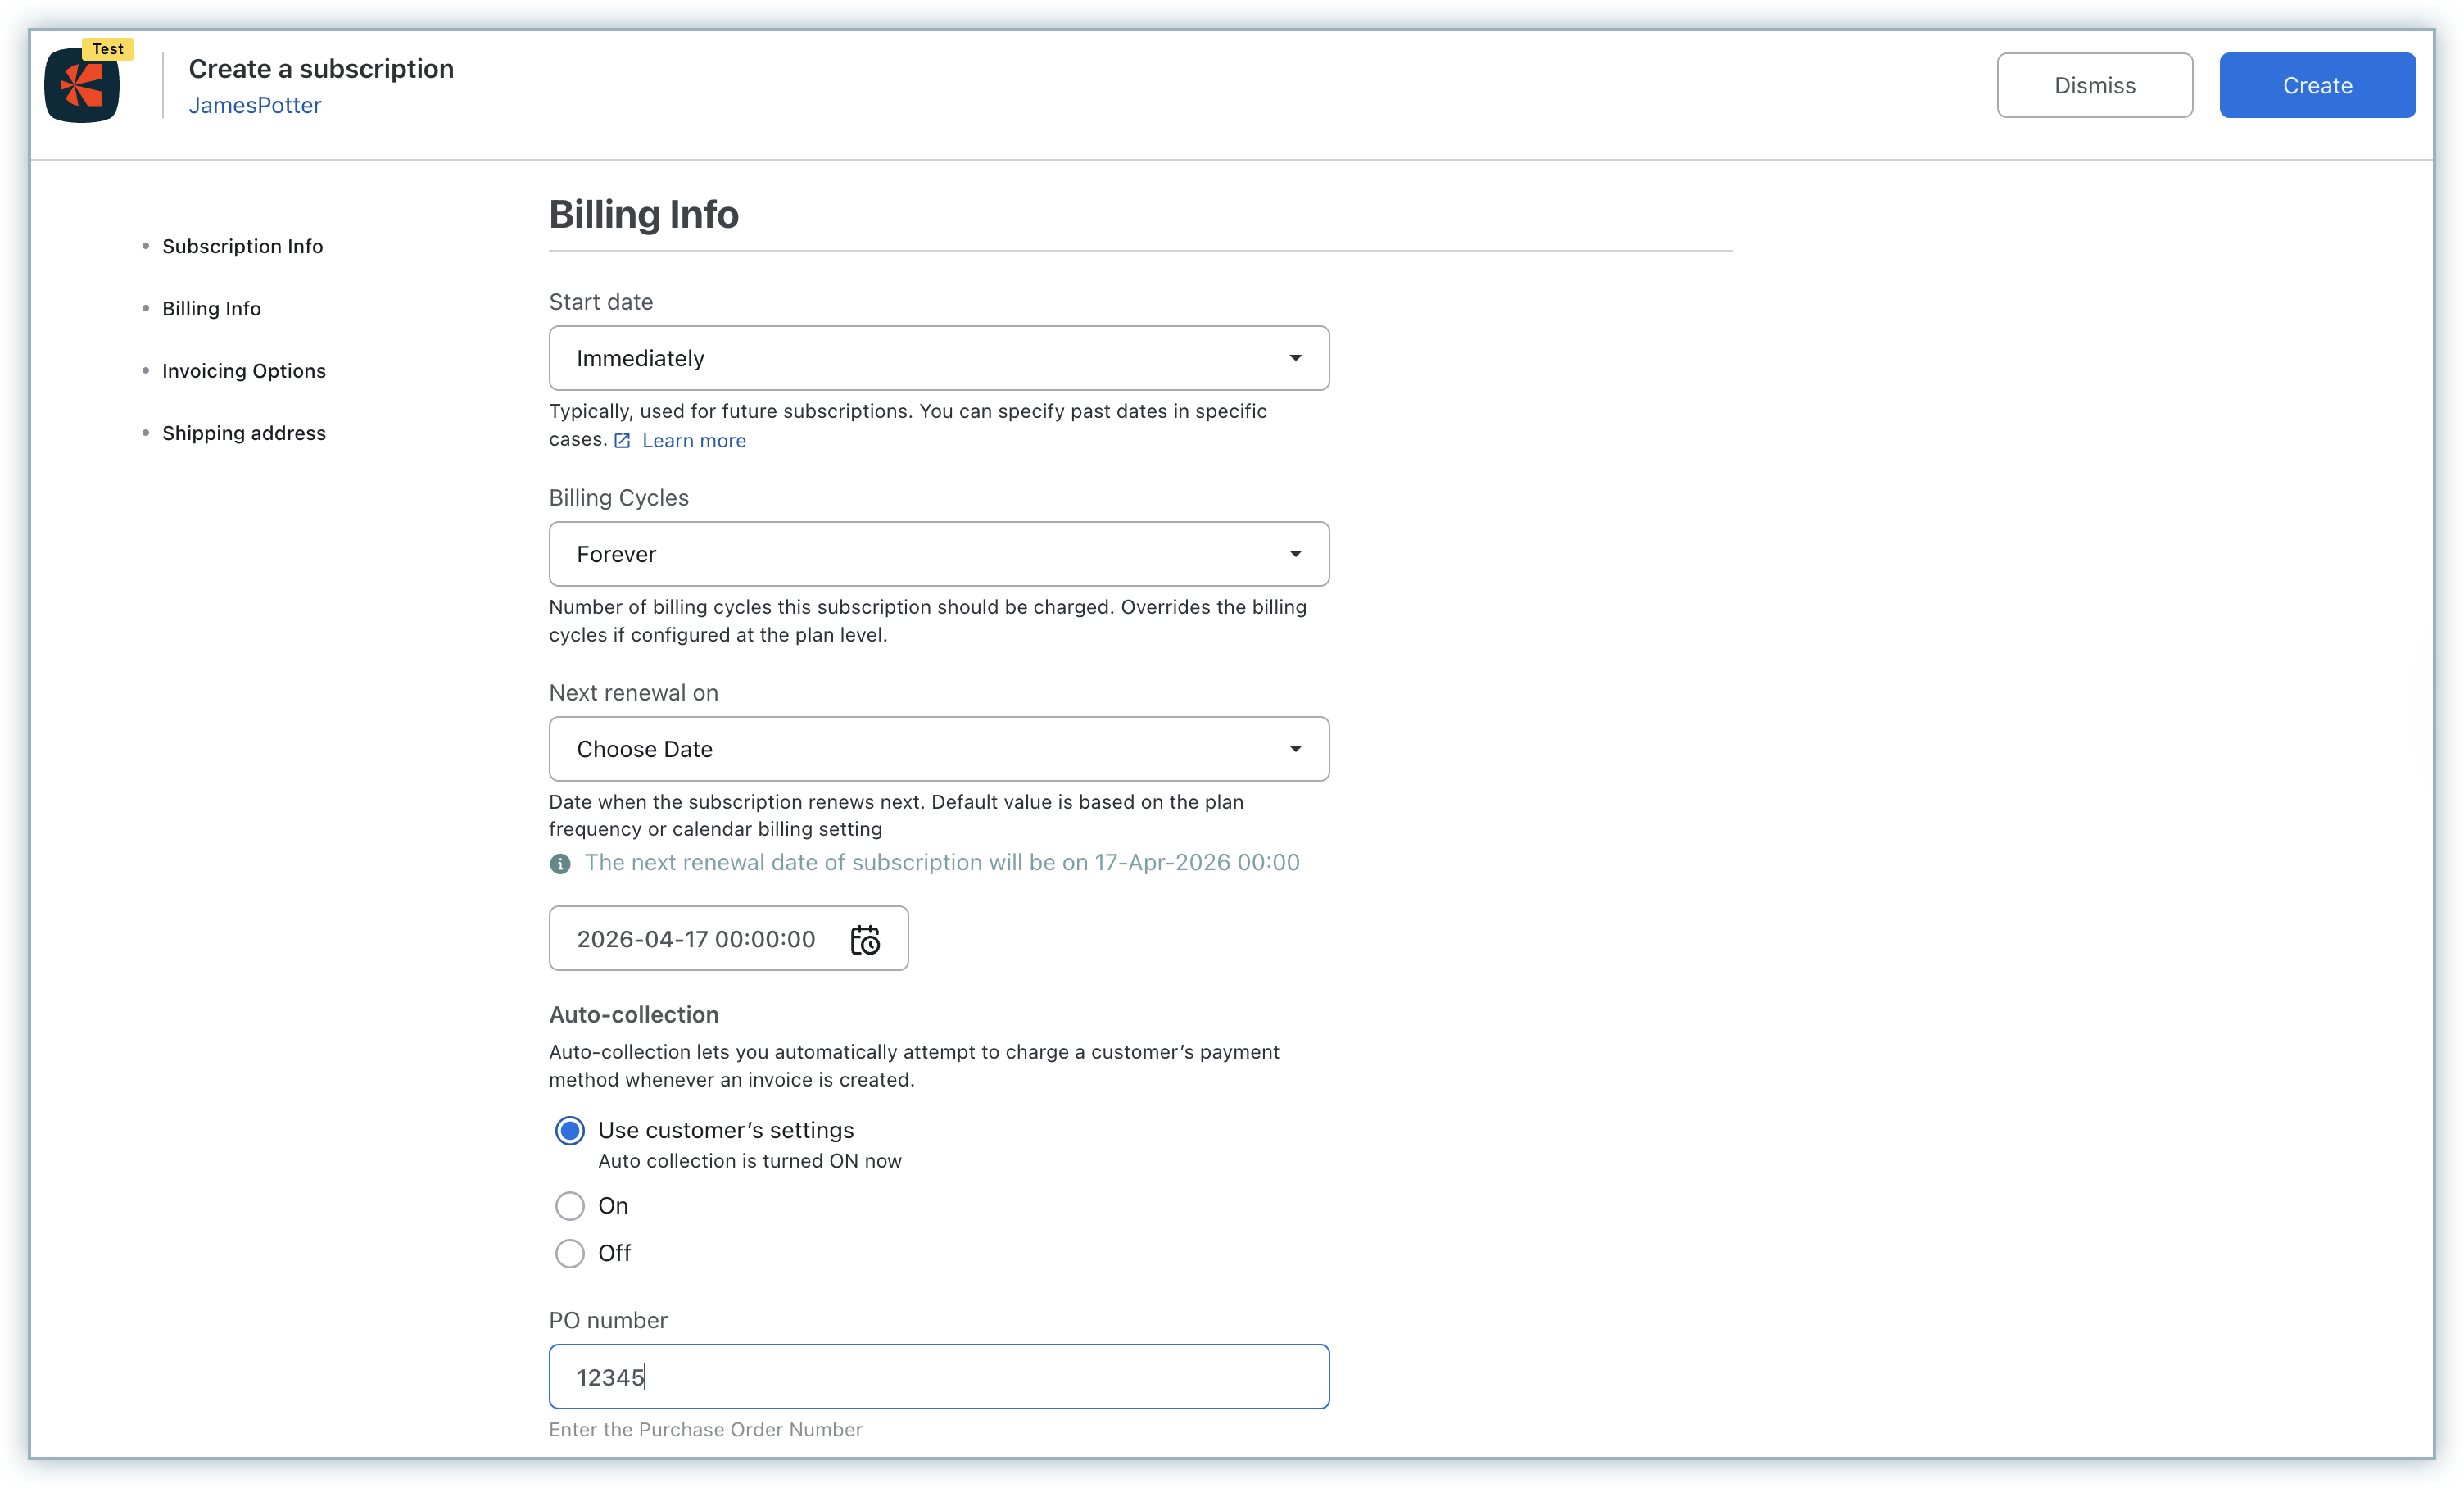This screenshot has width=2464, height=1488.
Task: Click the info icon near renewal date notice
Action: (560, 863)
